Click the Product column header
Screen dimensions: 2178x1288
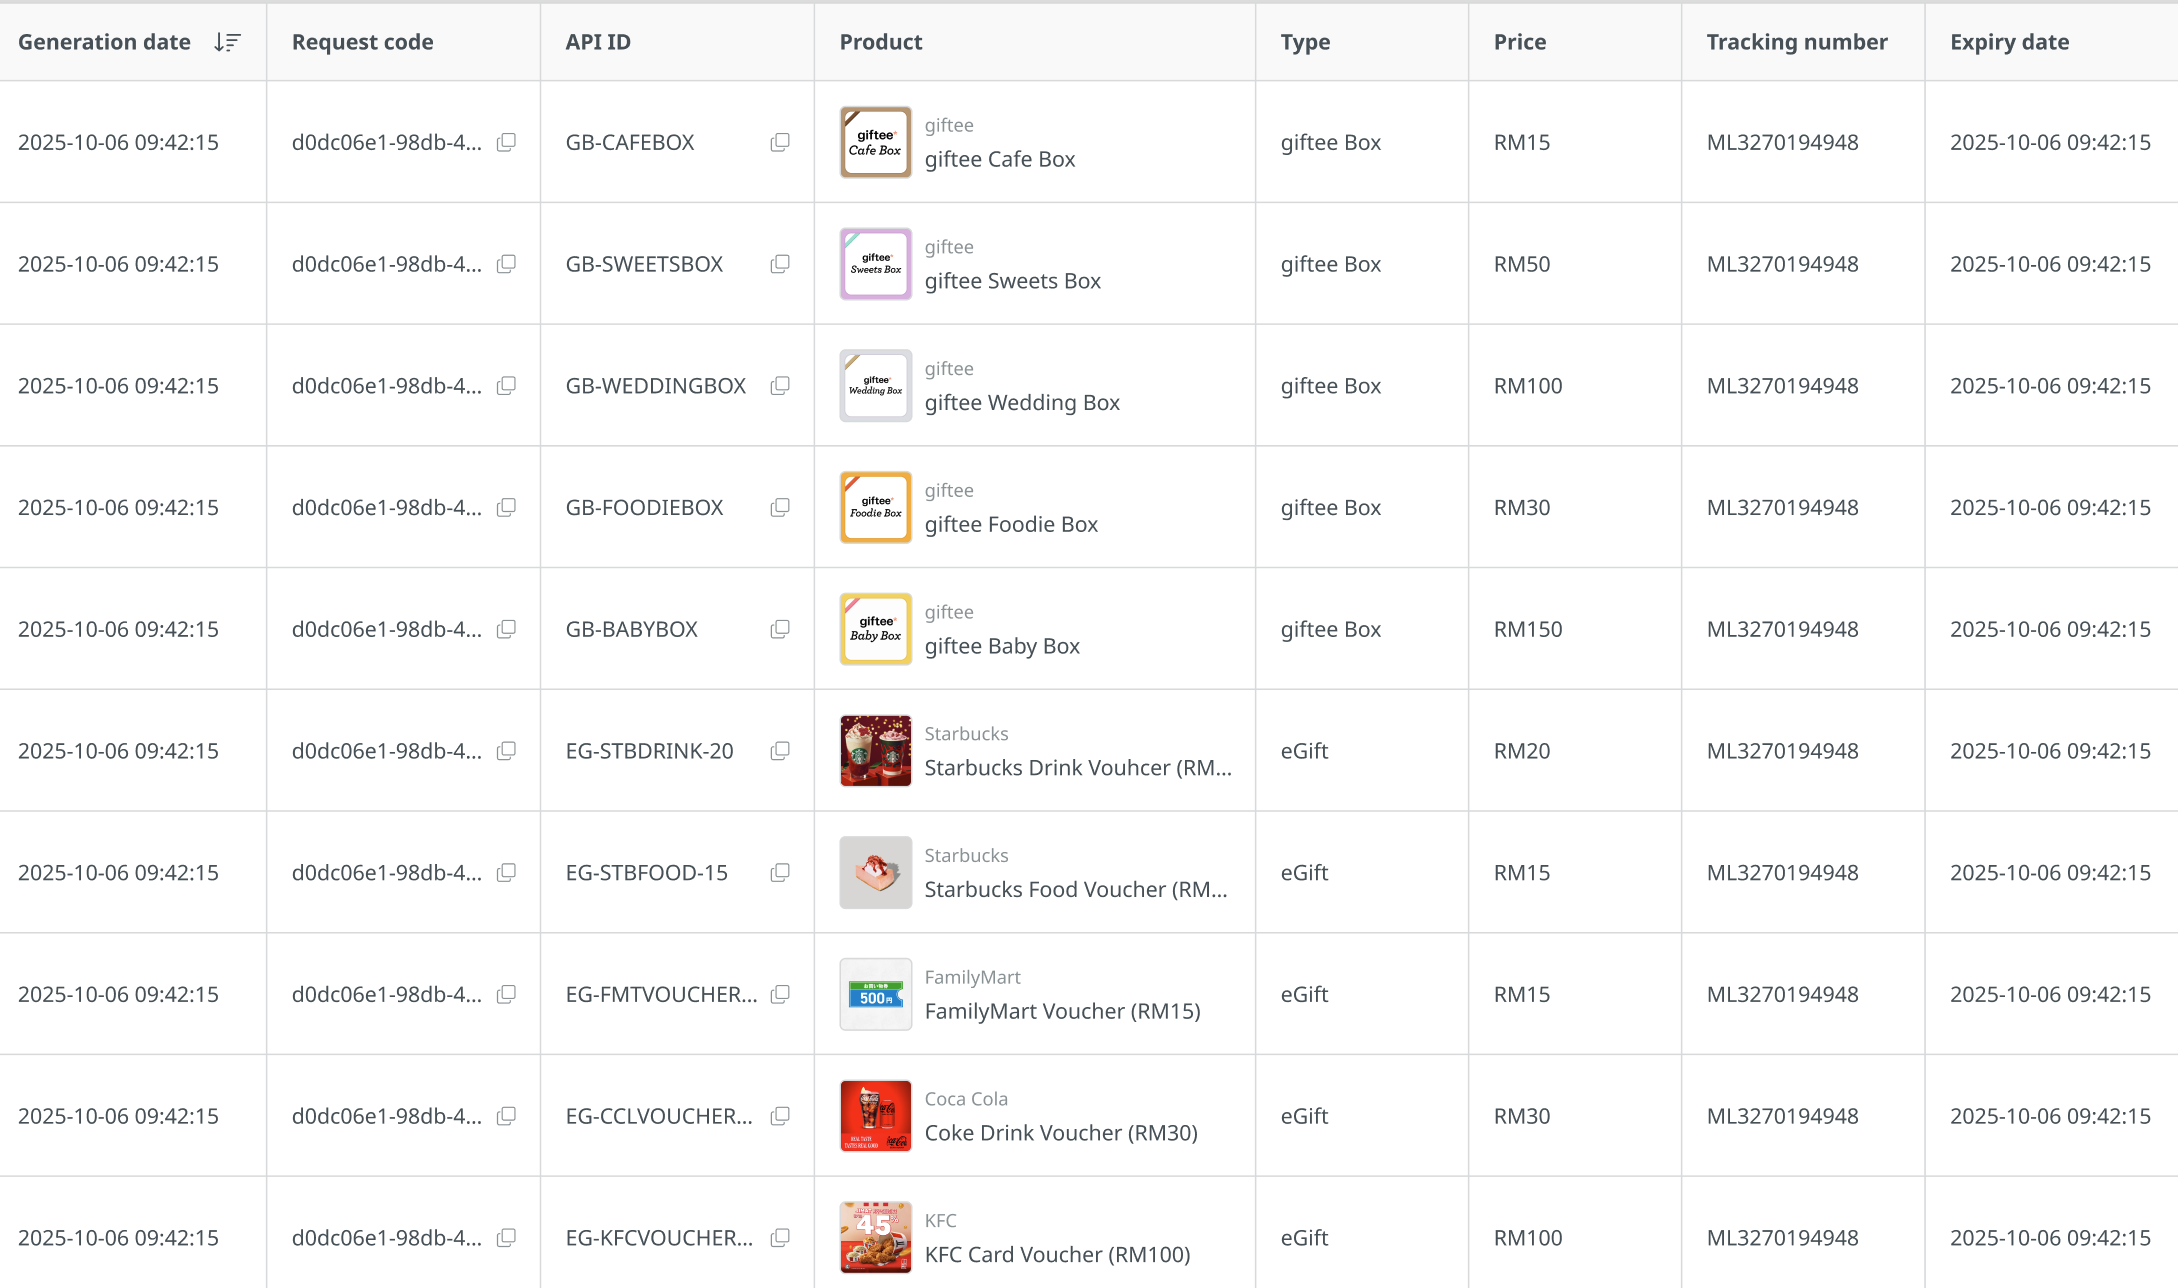pos(880,42)
